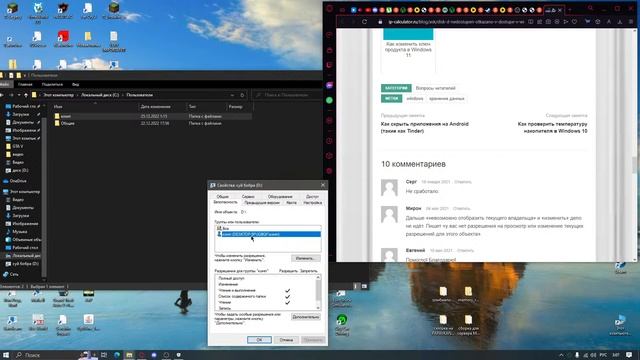Viewport: 640px width, 360px height.
Task: Show hidden system tray icons
Action: coord(561,355)
